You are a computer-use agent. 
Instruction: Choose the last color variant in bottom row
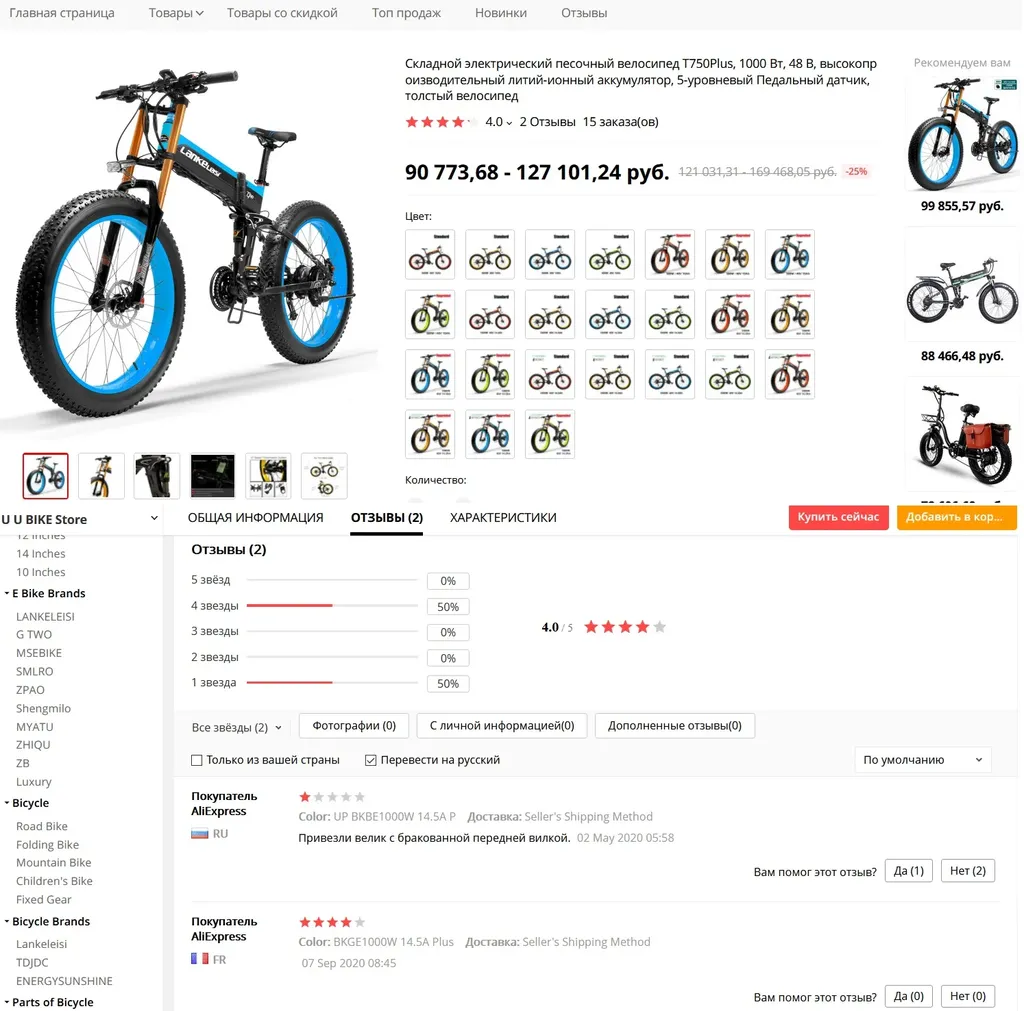pos(550,434)
